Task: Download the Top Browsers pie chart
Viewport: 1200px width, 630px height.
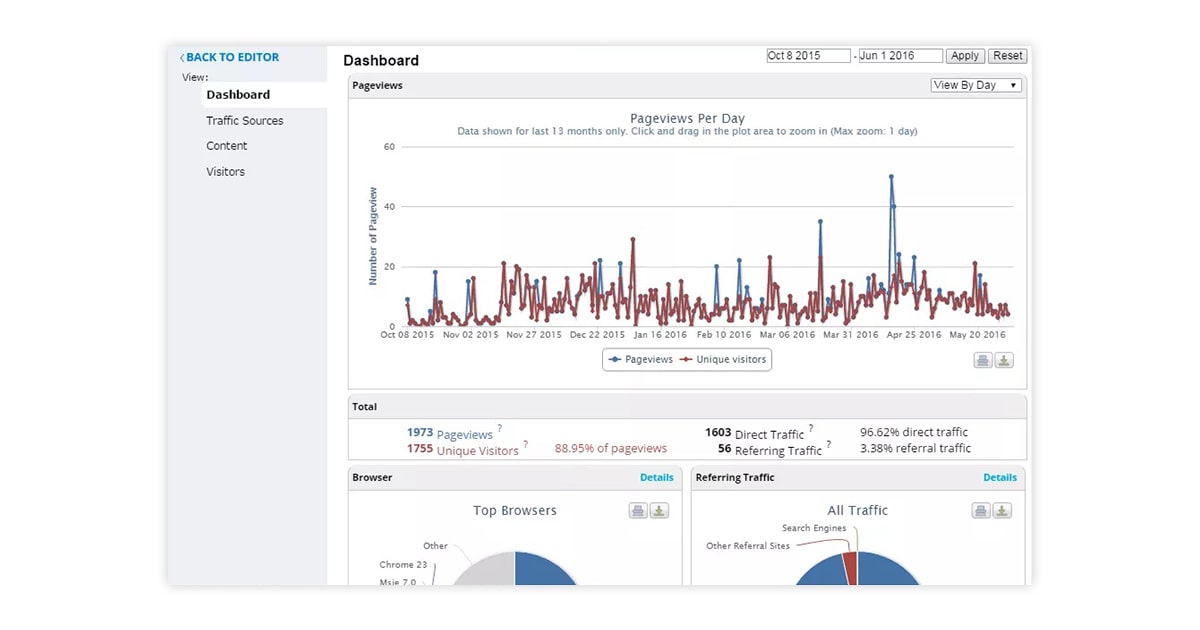Action: 659,511
